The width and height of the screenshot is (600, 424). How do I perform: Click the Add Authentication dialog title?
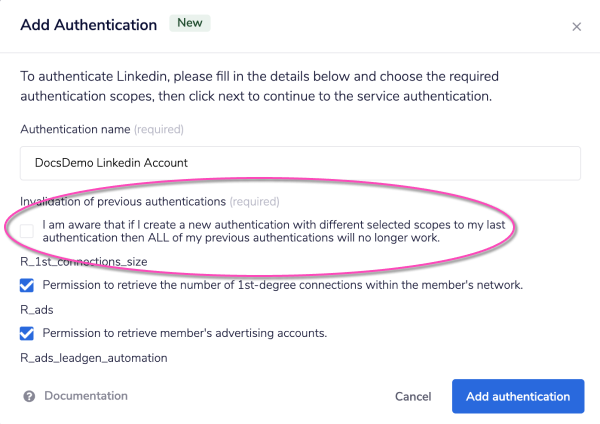89,24
